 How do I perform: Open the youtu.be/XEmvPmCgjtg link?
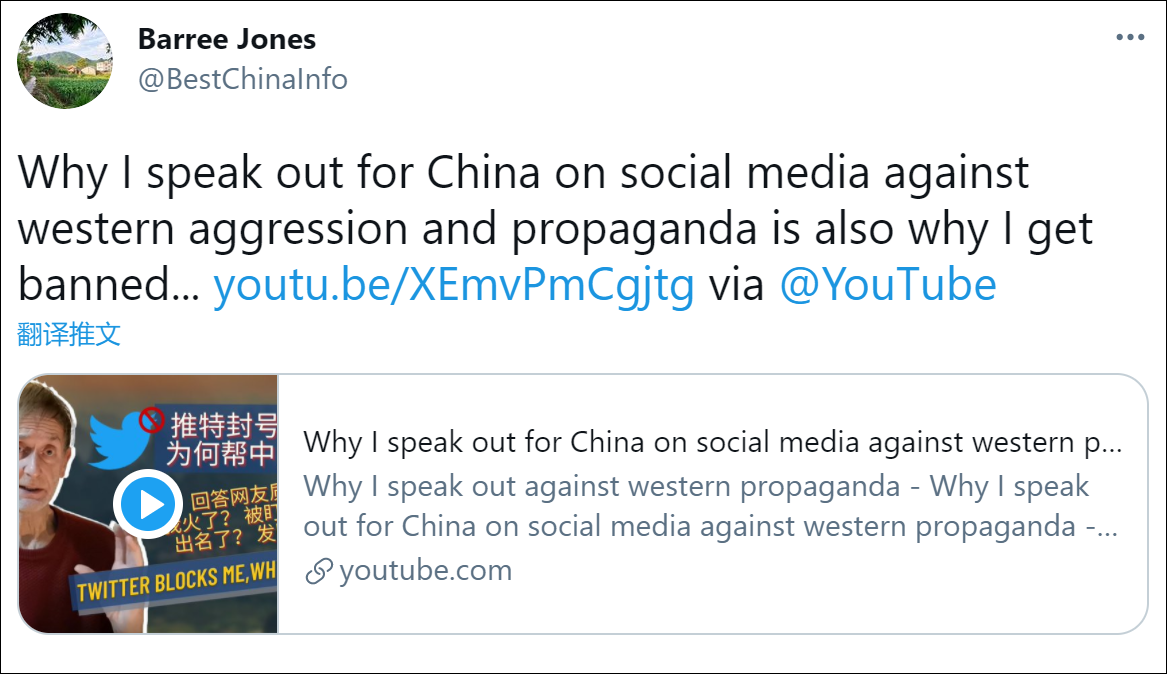(x=454, y=286)
